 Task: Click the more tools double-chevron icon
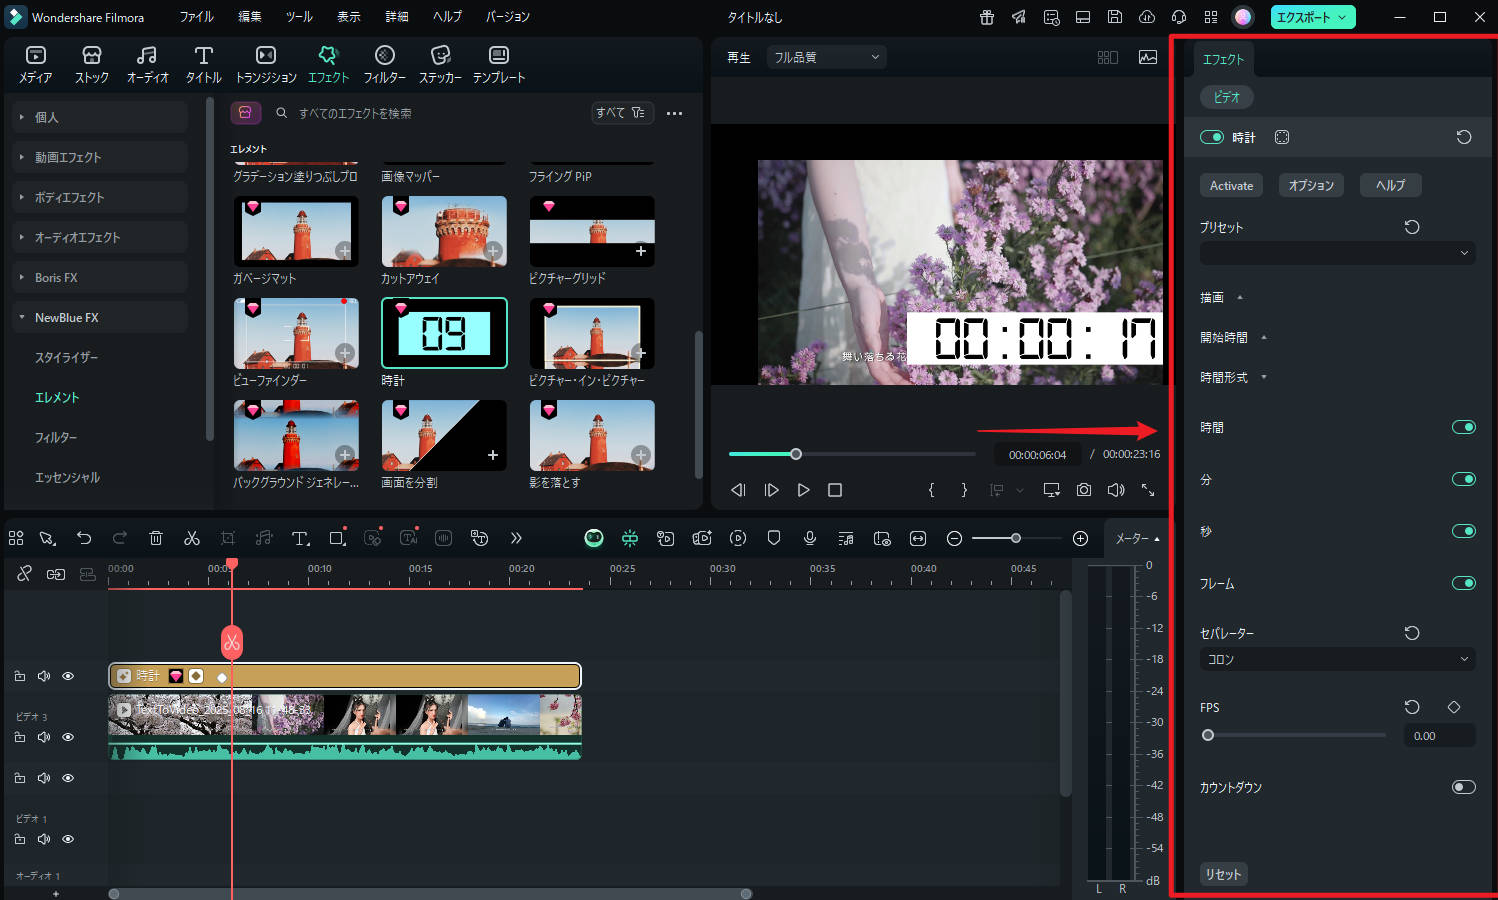tap(516, 538)
